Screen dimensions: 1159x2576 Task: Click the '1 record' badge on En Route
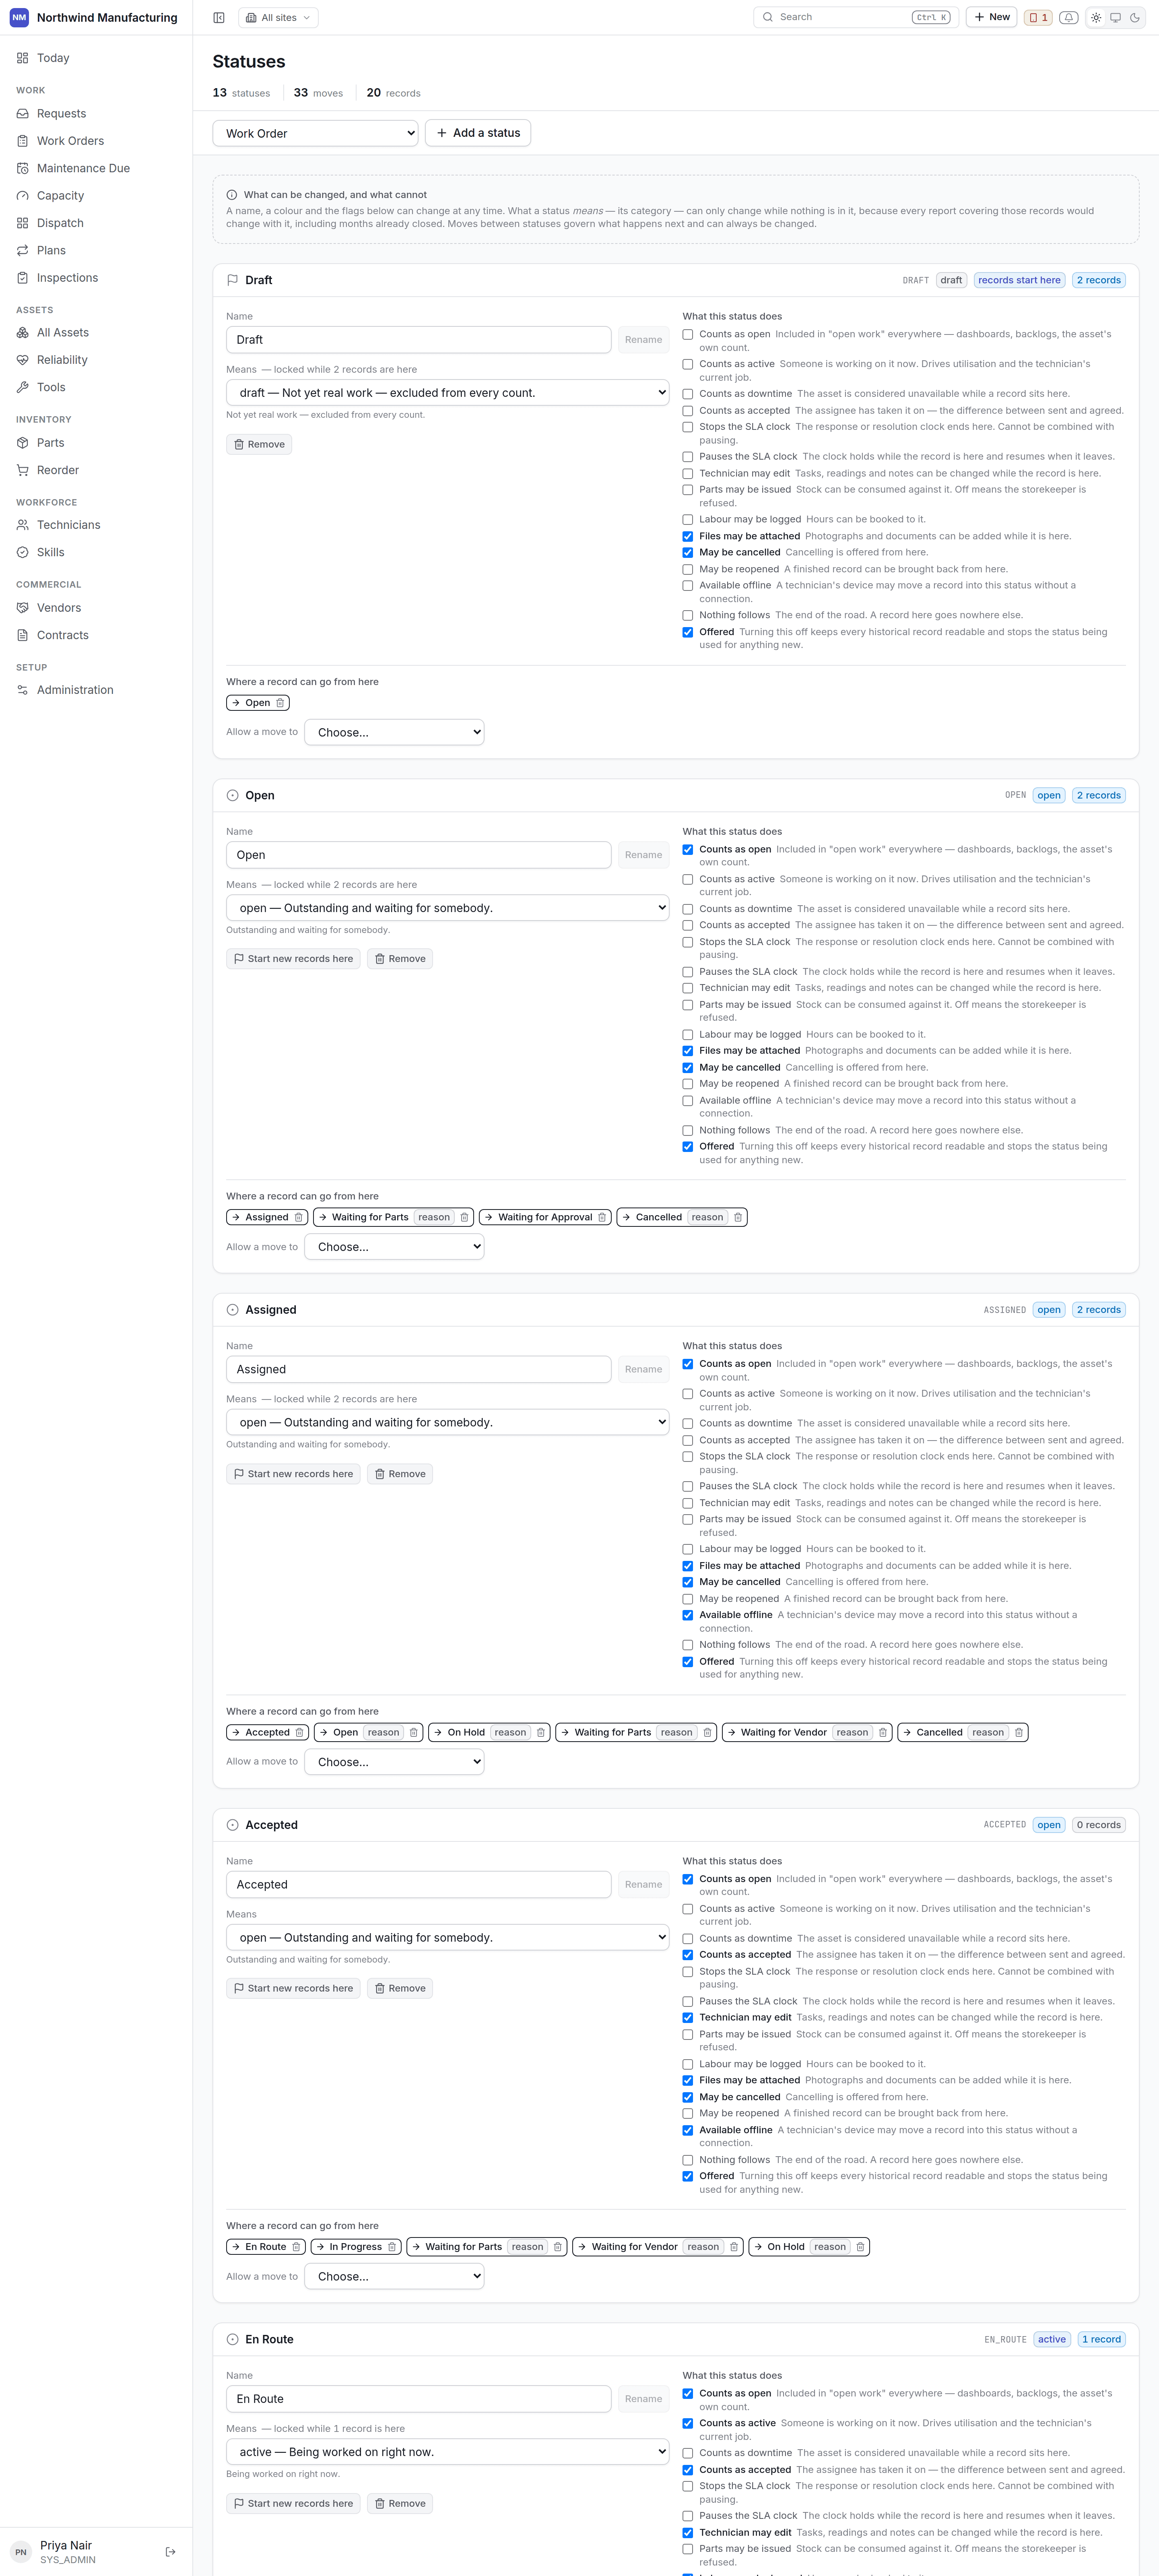1101,2339
